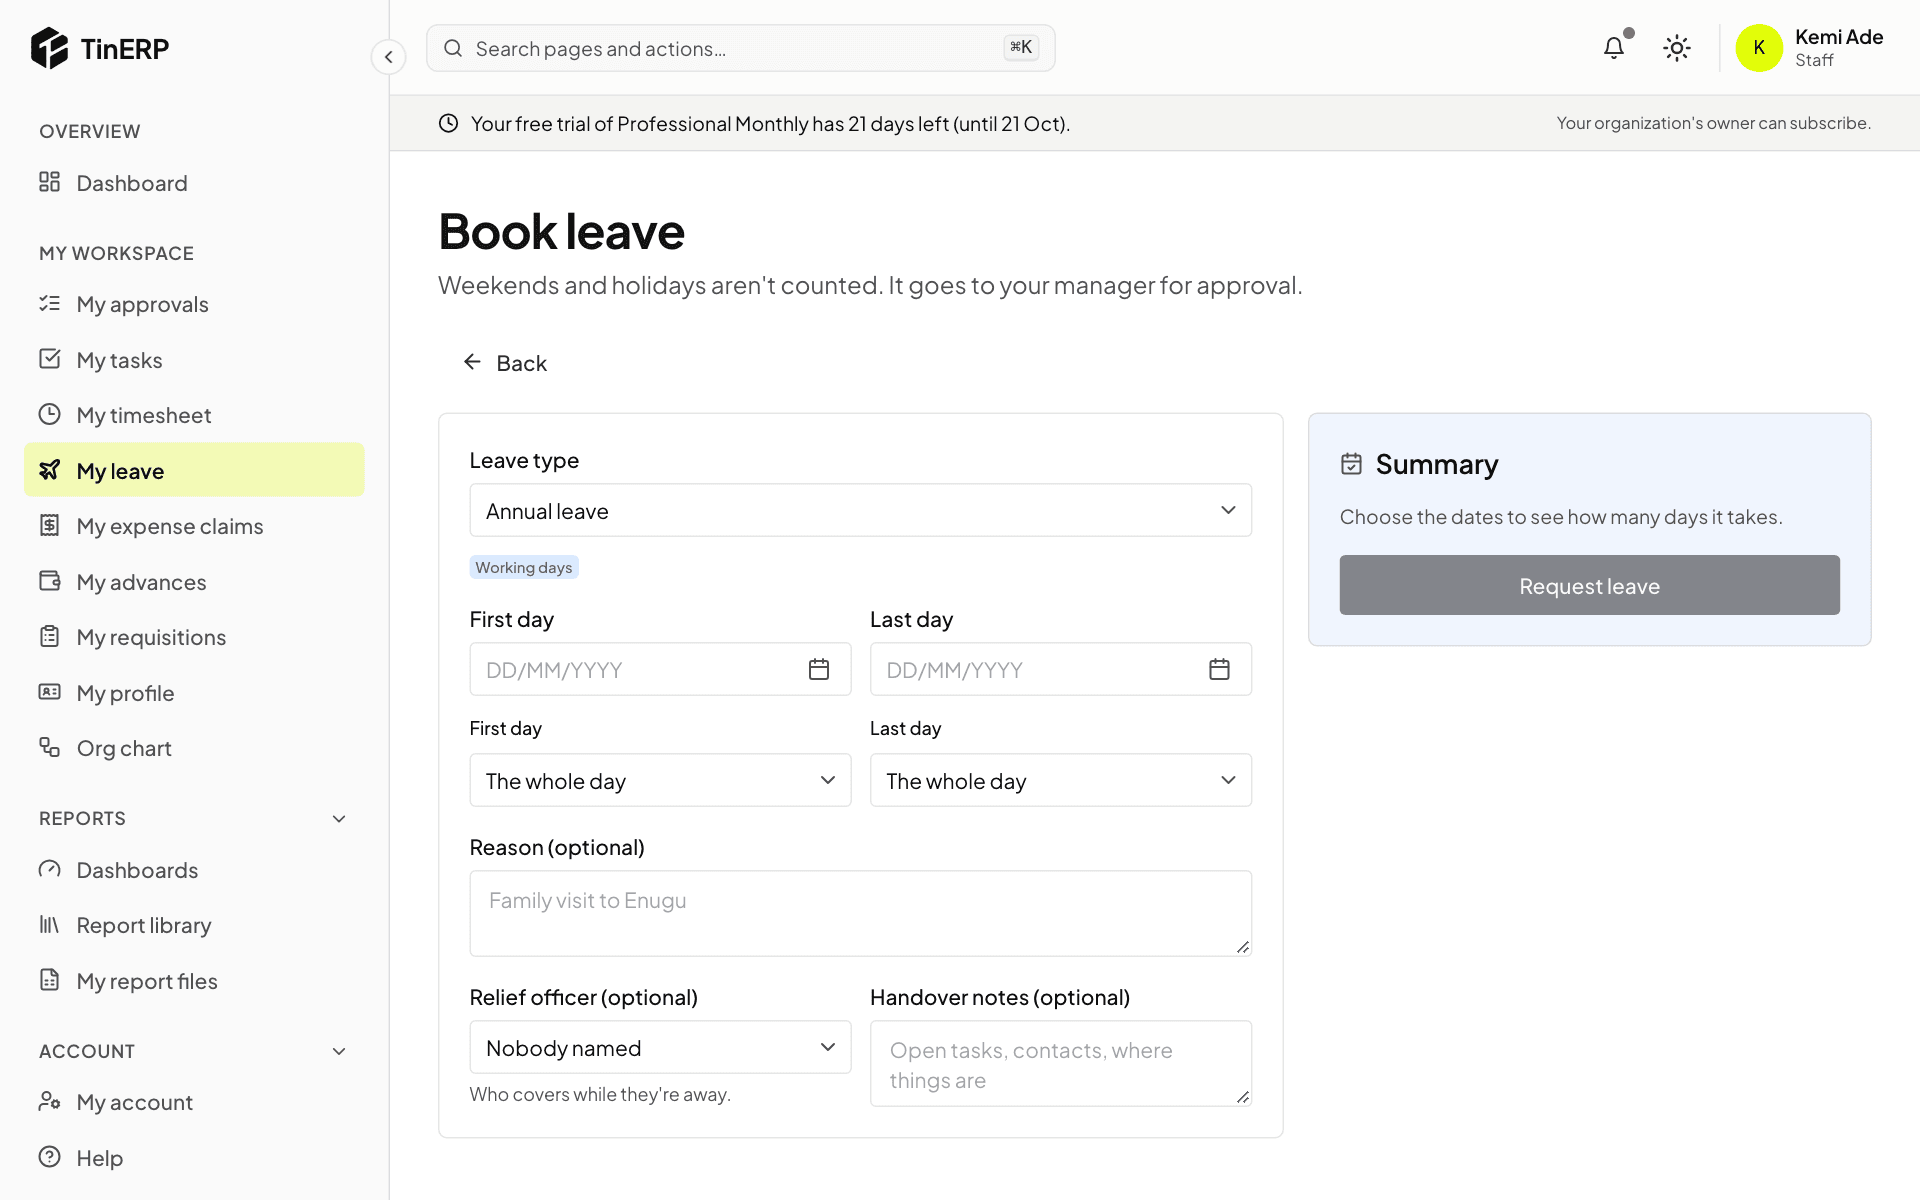
Task: Click the TinERP logo icon
Action: click(x=49, y=48)
